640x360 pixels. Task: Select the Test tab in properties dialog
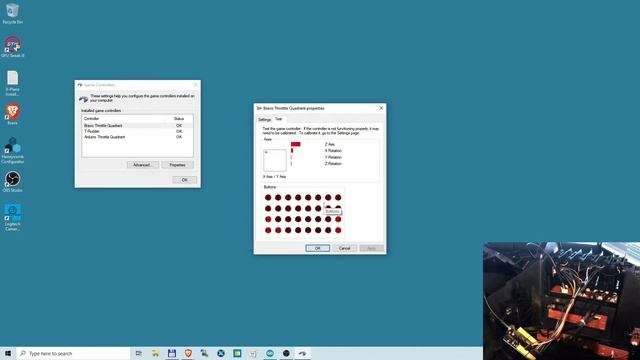tap(278, 119)
